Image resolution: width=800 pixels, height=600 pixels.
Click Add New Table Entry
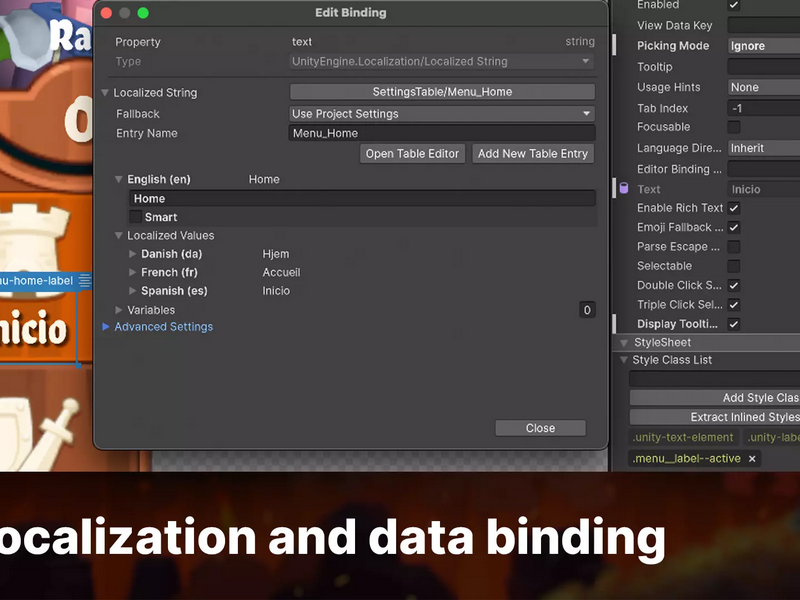(x=533, y=154)
